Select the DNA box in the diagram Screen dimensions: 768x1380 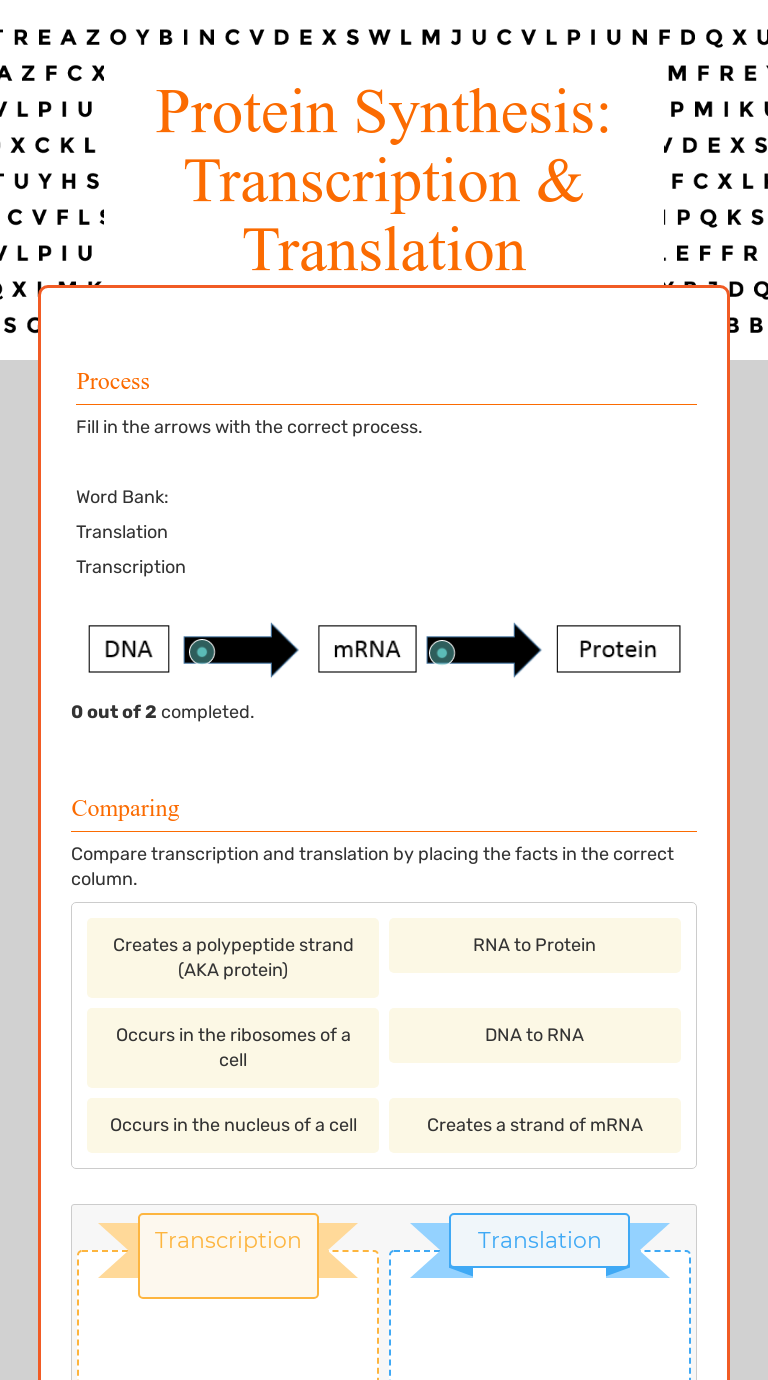click(x=129, y=649)
